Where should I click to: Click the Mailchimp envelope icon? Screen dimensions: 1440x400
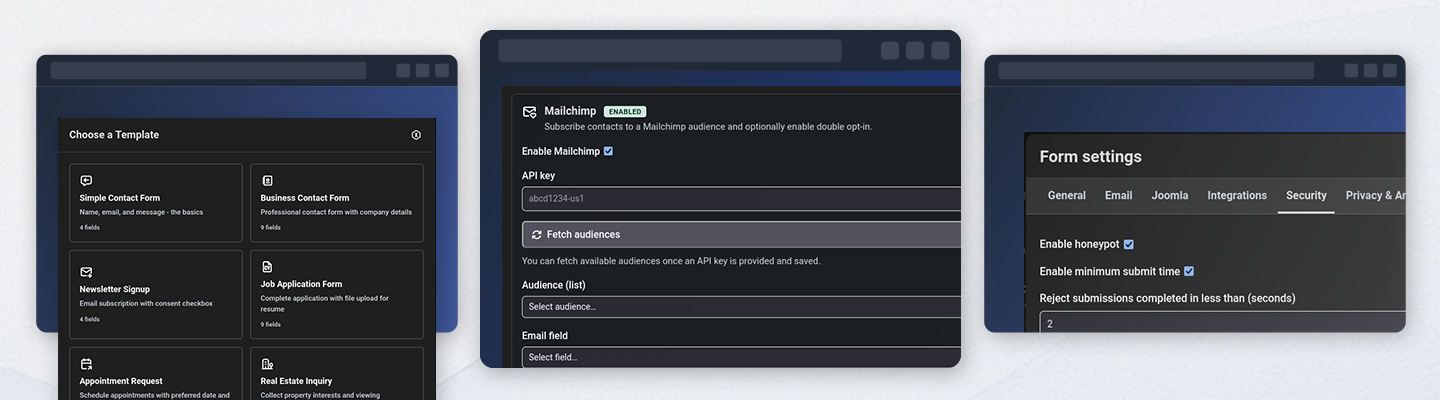pyautogui.click(x=530, y=112)
